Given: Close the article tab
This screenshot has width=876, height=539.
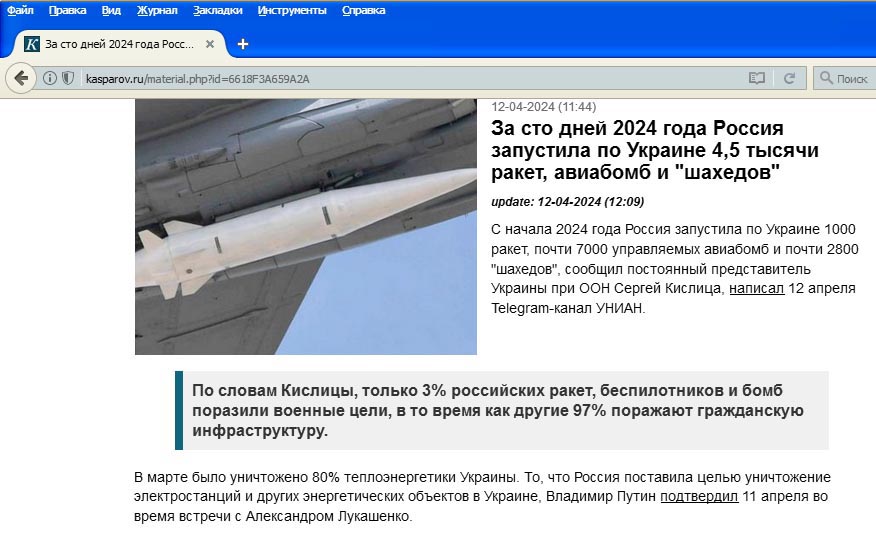Looking at the screenshot, I should pyautogui.click(x=210, y=44).
